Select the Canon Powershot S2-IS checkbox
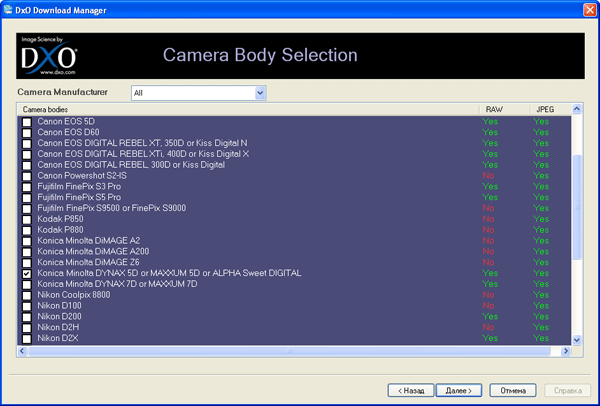 pyautogui.click(x=27, y=176)
